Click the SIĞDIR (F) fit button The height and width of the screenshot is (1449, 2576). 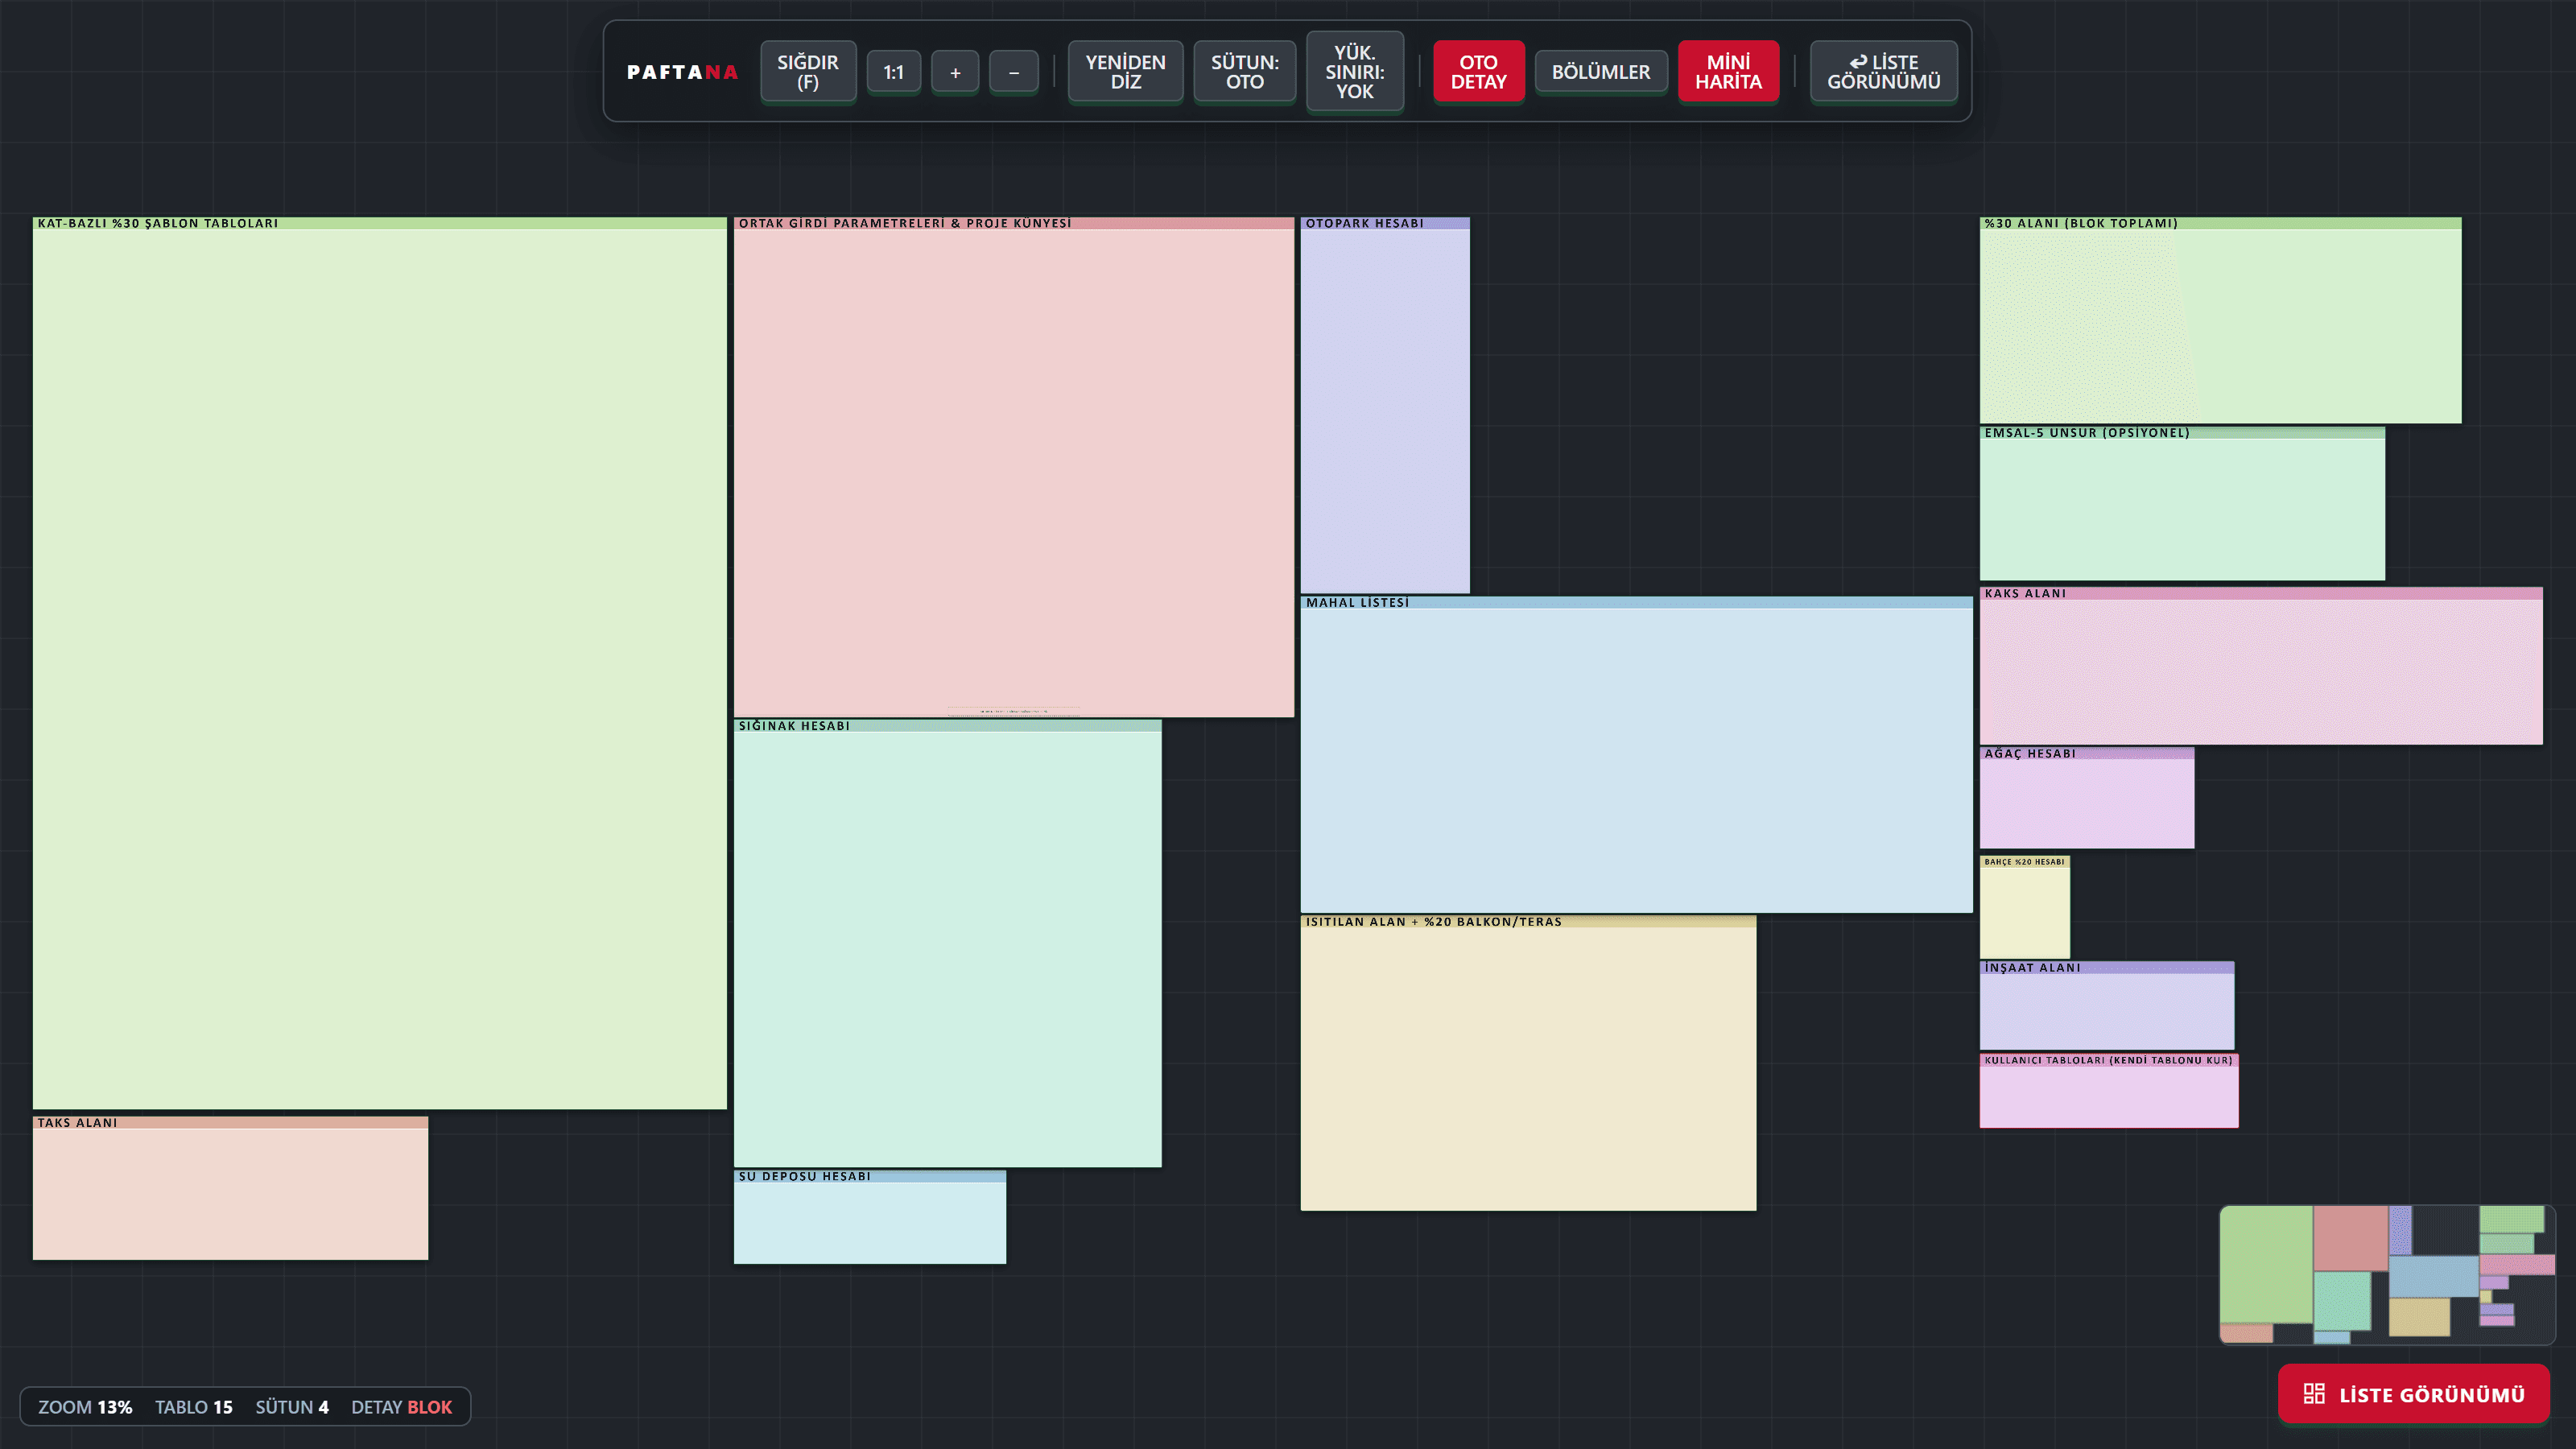(808, 72)
